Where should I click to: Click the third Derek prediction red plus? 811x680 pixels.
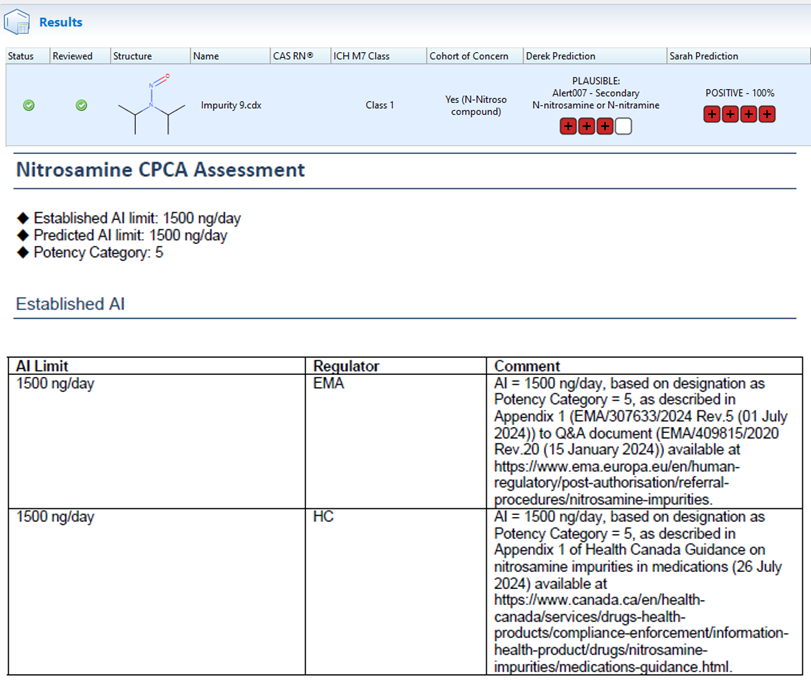click(605, 126)
